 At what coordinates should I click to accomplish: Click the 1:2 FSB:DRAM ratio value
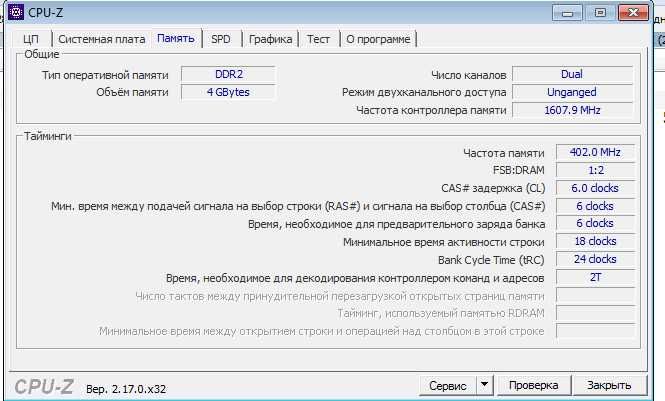point(595,170)
